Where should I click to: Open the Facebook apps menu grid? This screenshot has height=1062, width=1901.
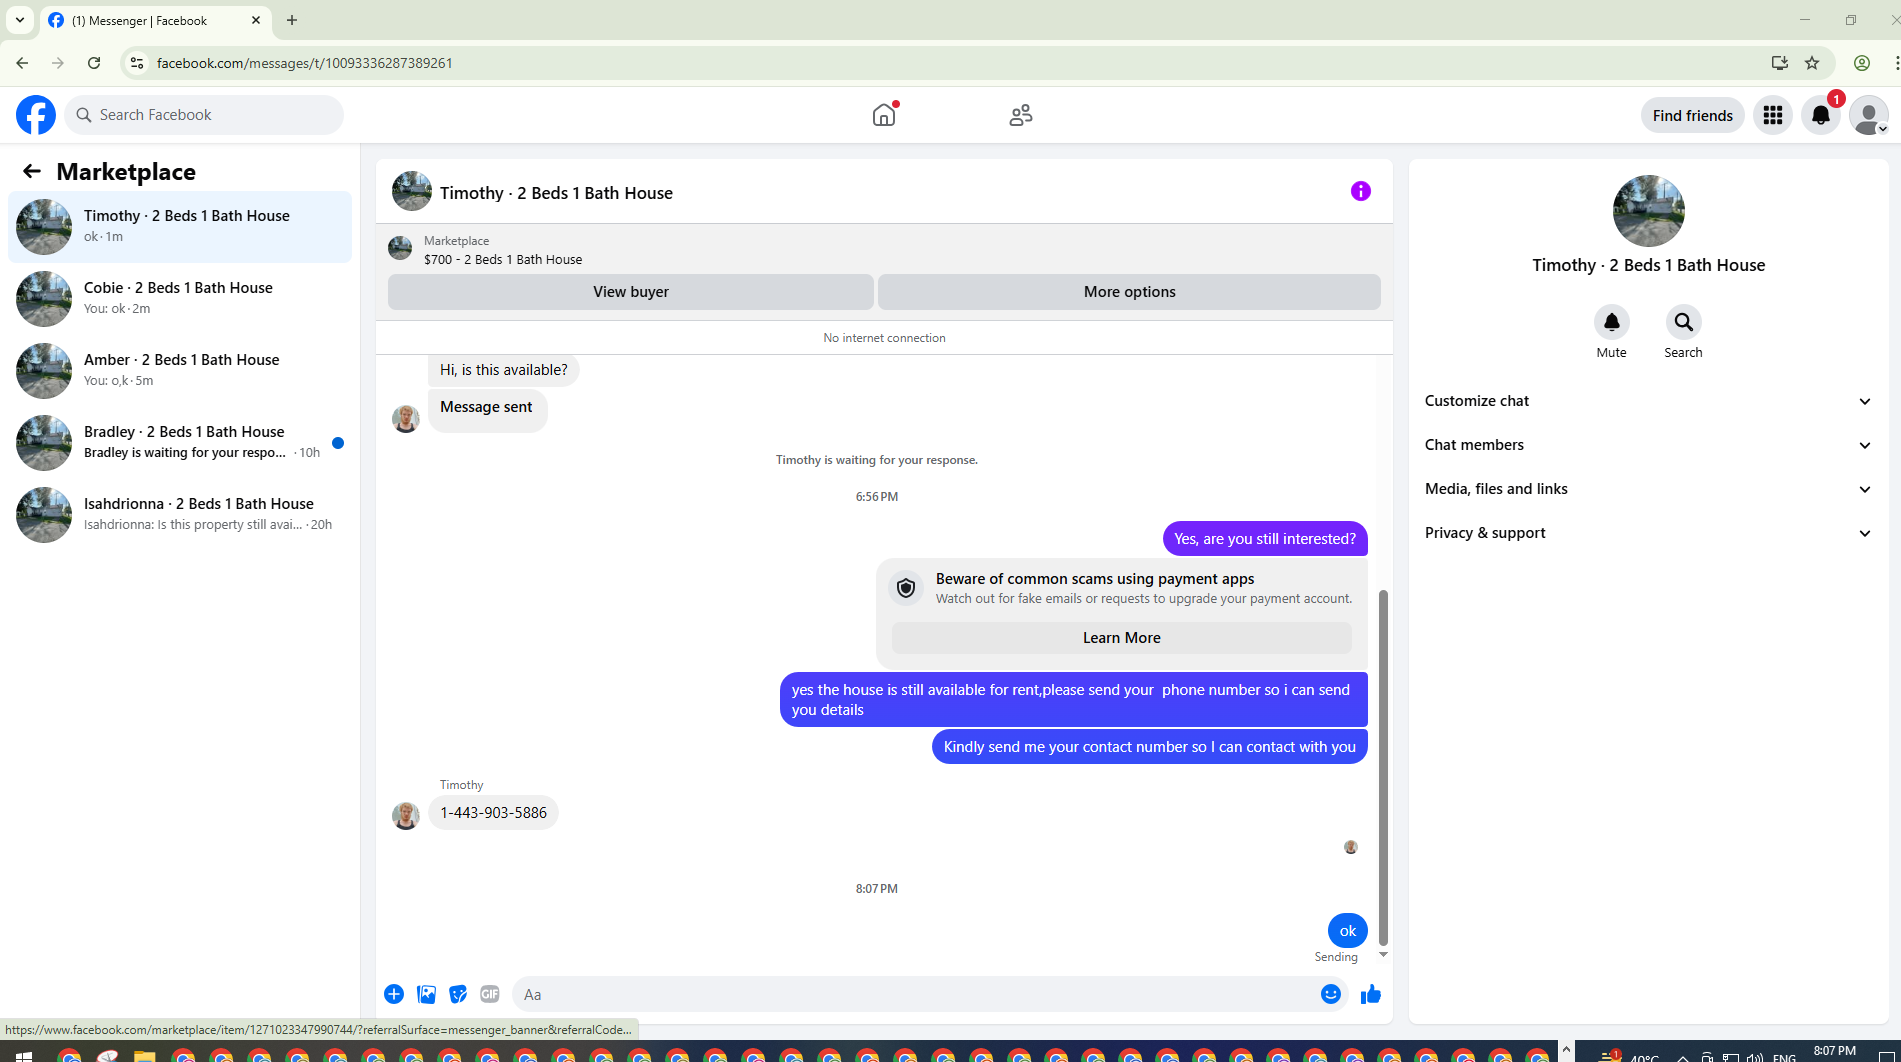(x=1773, y=115)
